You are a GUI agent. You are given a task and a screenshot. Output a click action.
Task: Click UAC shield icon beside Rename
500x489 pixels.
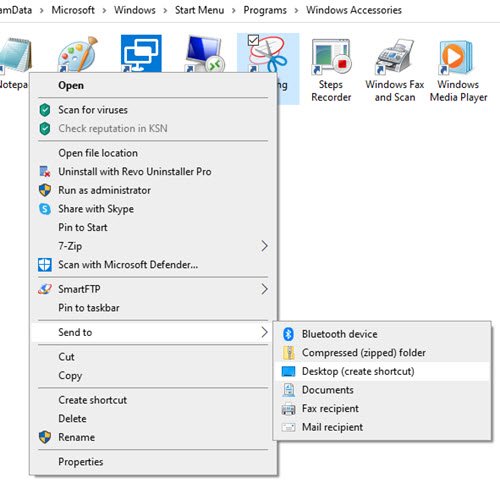tap(45, 437)
